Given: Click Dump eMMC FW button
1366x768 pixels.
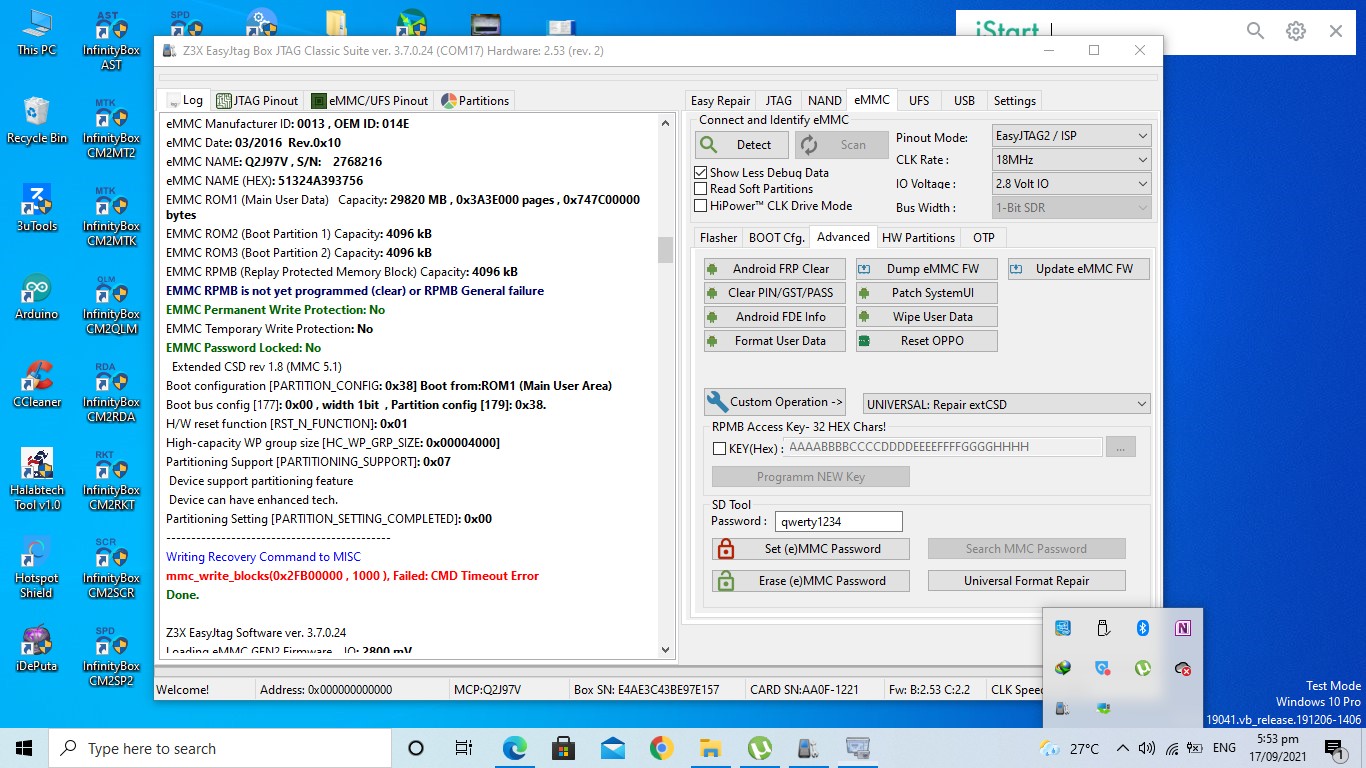Looking at the screenshot, I should [926, 269].
